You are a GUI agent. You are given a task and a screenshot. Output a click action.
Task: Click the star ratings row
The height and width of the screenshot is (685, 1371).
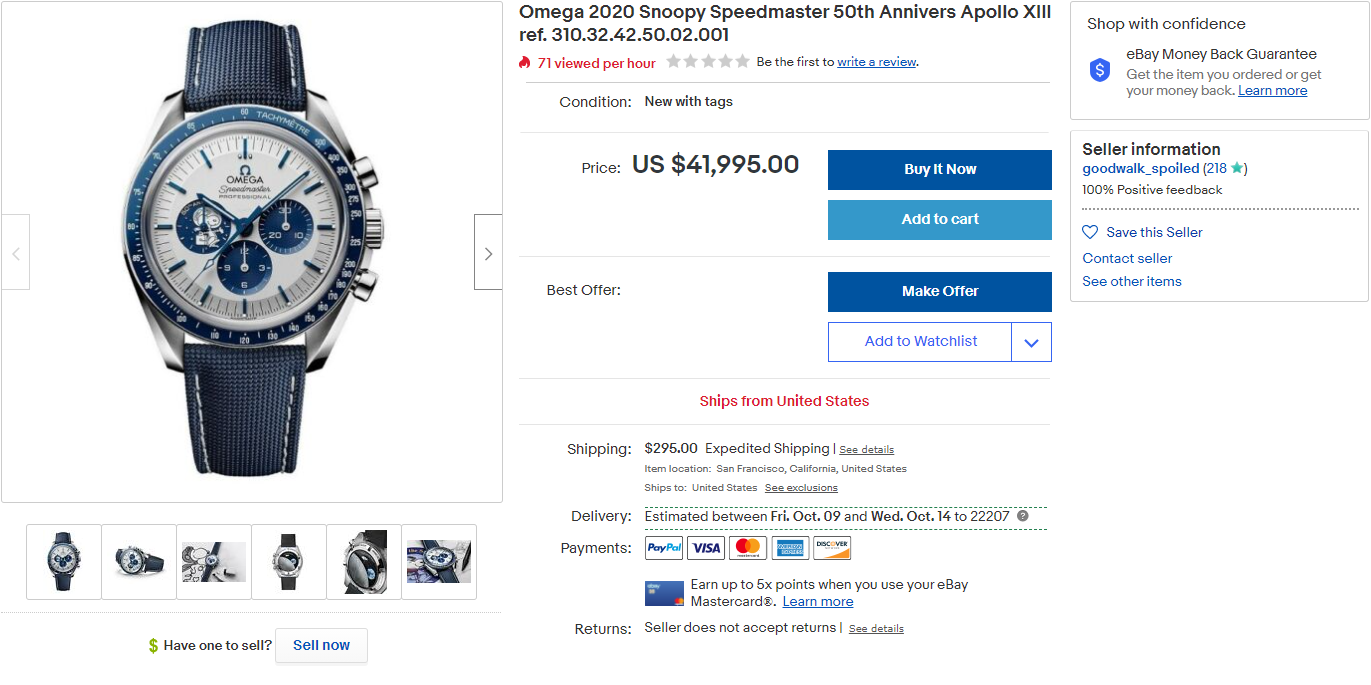(x=708, y=62)
